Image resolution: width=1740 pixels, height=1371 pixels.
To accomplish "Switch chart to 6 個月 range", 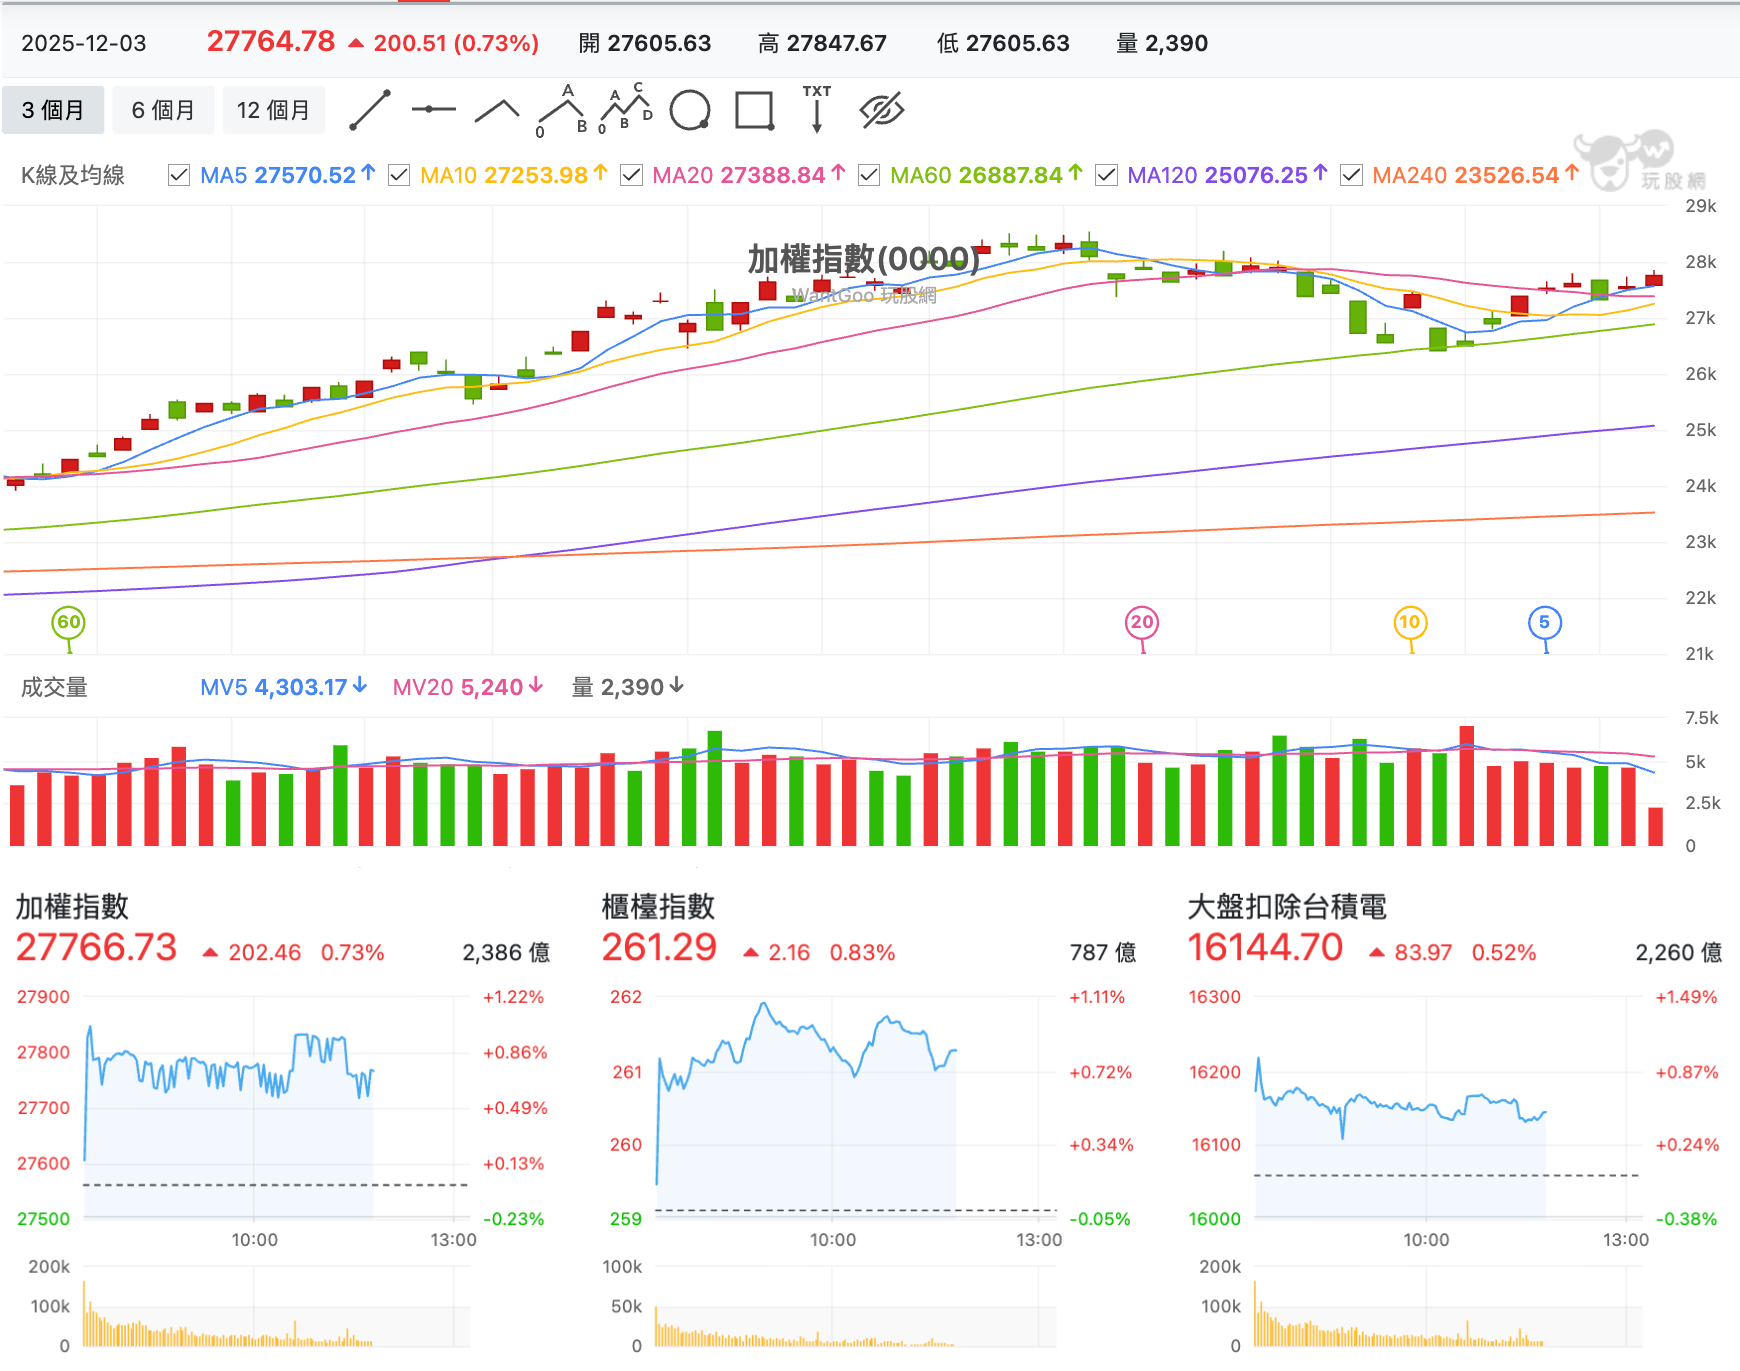I will [x=163, y=110].
